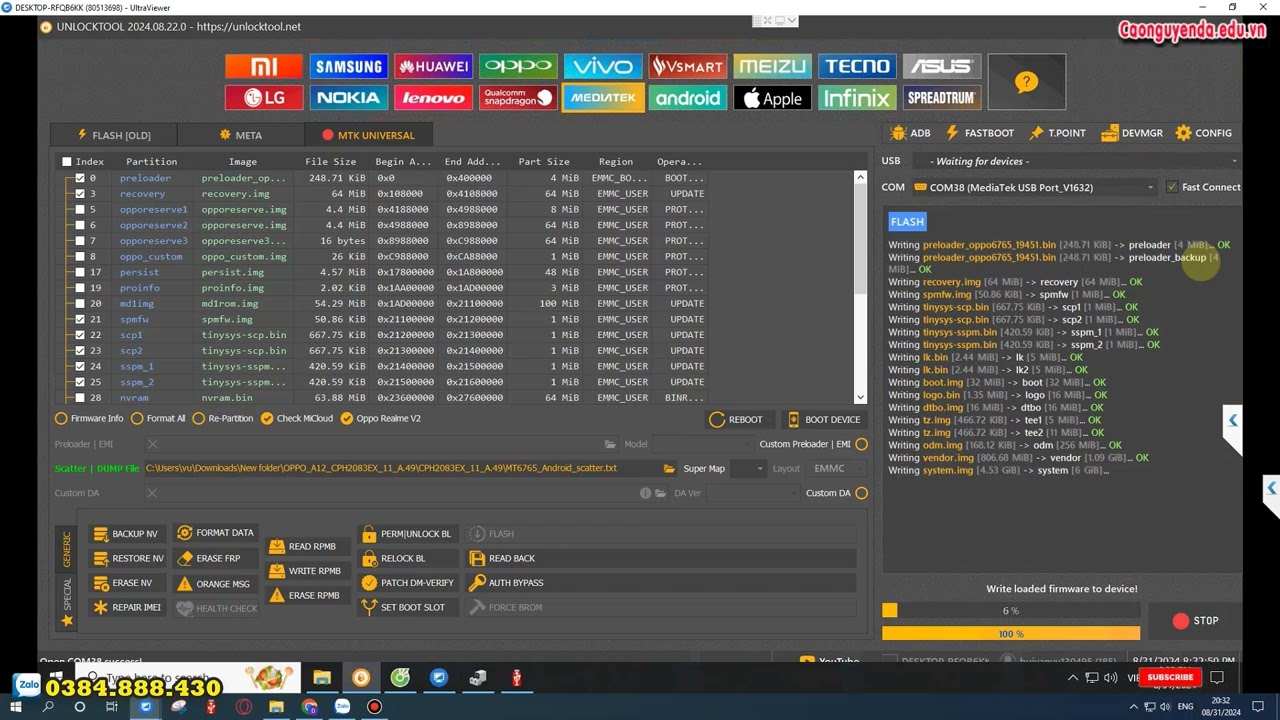
Task: Select the GENERIC side tab
Action: [67, 548]
